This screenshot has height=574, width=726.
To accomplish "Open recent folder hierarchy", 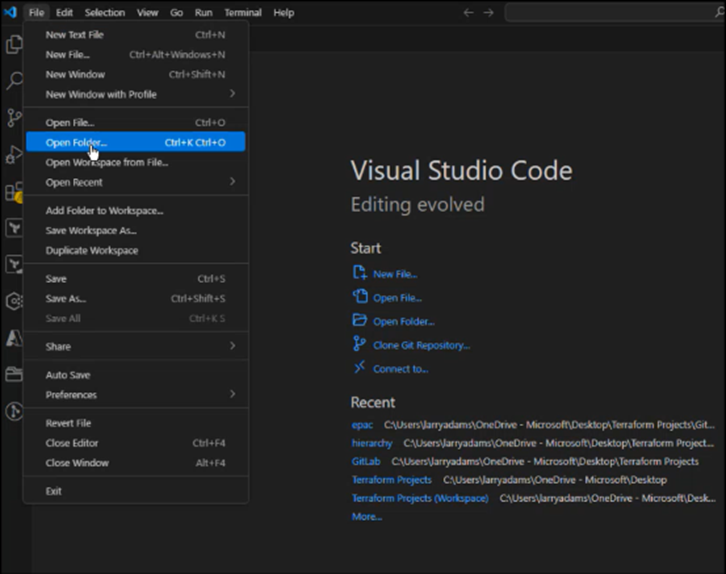I will click(372, 443).
